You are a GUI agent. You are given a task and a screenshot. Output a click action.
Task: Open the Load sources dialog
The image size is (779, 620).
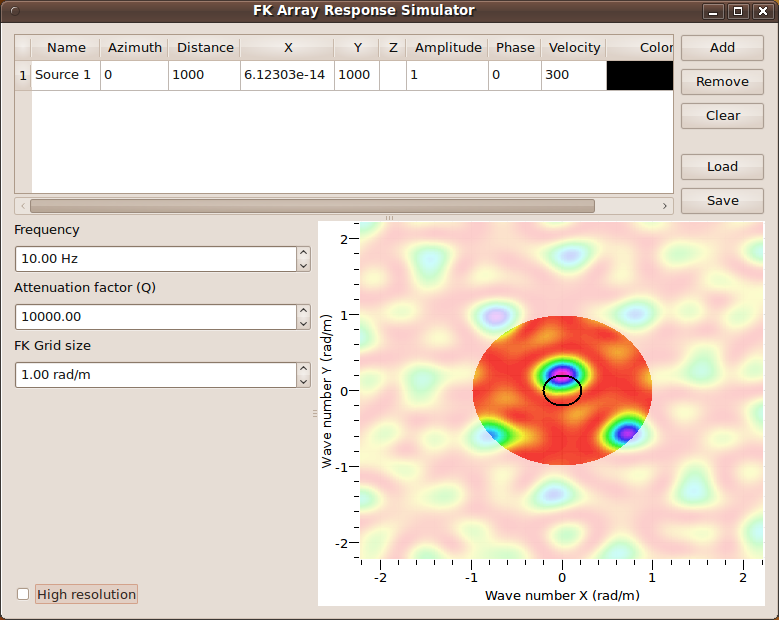[x=722, y=167]
